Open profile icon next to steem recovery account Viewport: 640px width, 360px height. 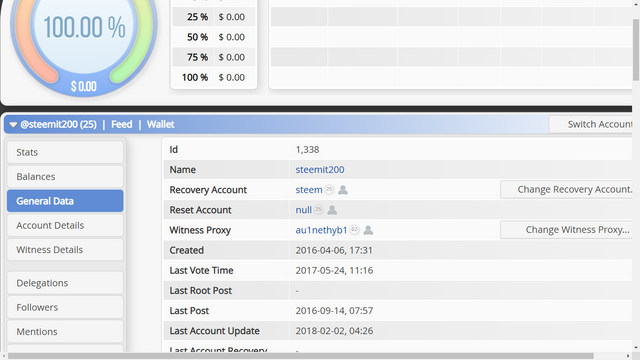[x=343, y=190]
